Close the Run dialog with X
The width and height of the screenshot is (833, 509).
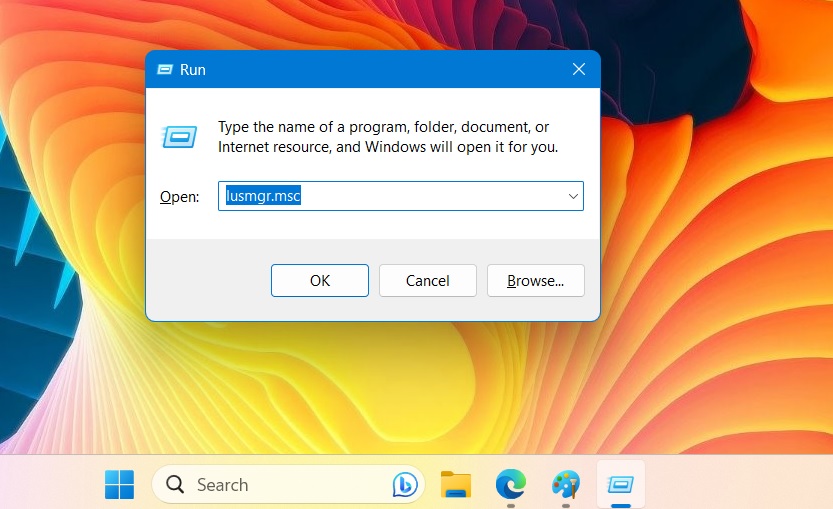(579, 69)
